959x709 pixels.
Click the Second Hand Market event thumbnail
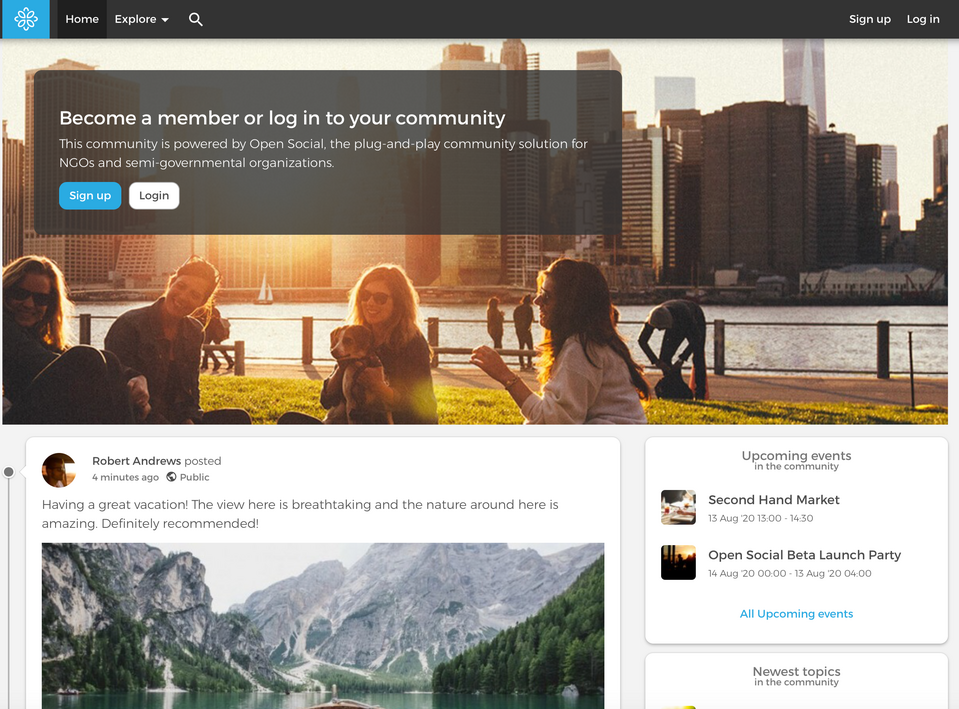coord(678,507)
